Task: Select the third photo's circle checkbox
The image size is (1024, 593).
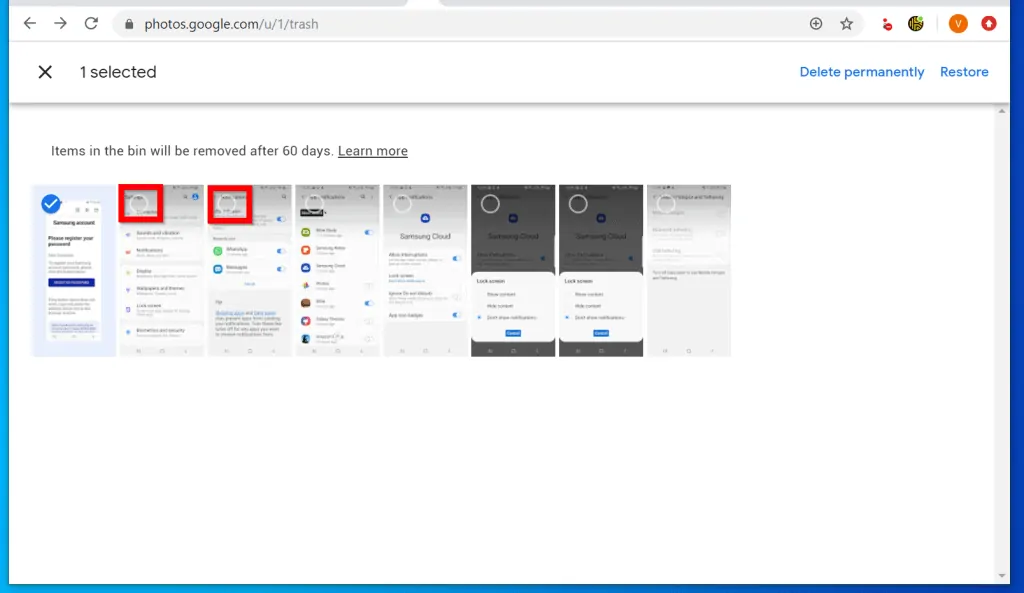Action: 228,204
